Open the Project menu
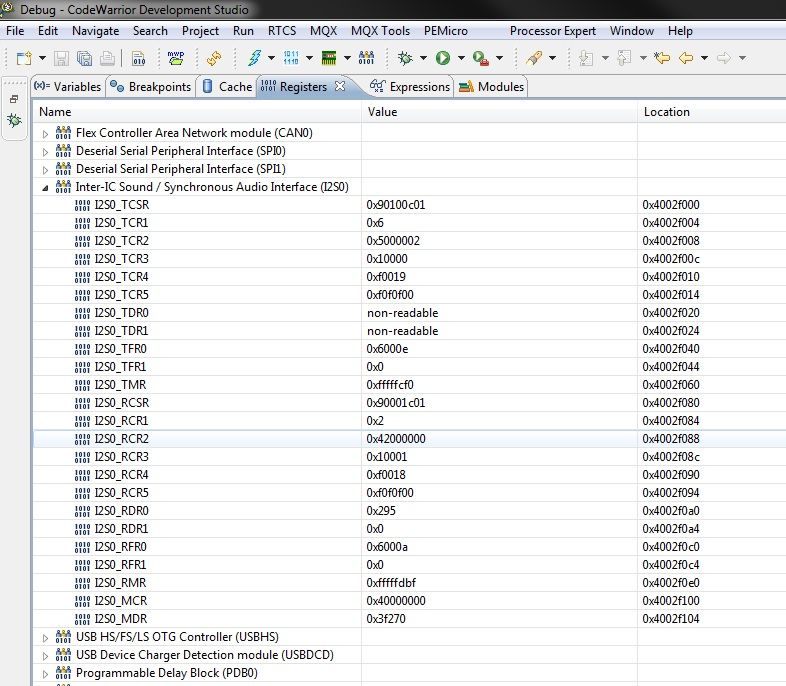 pyautogui.click(x=200, y=31)
